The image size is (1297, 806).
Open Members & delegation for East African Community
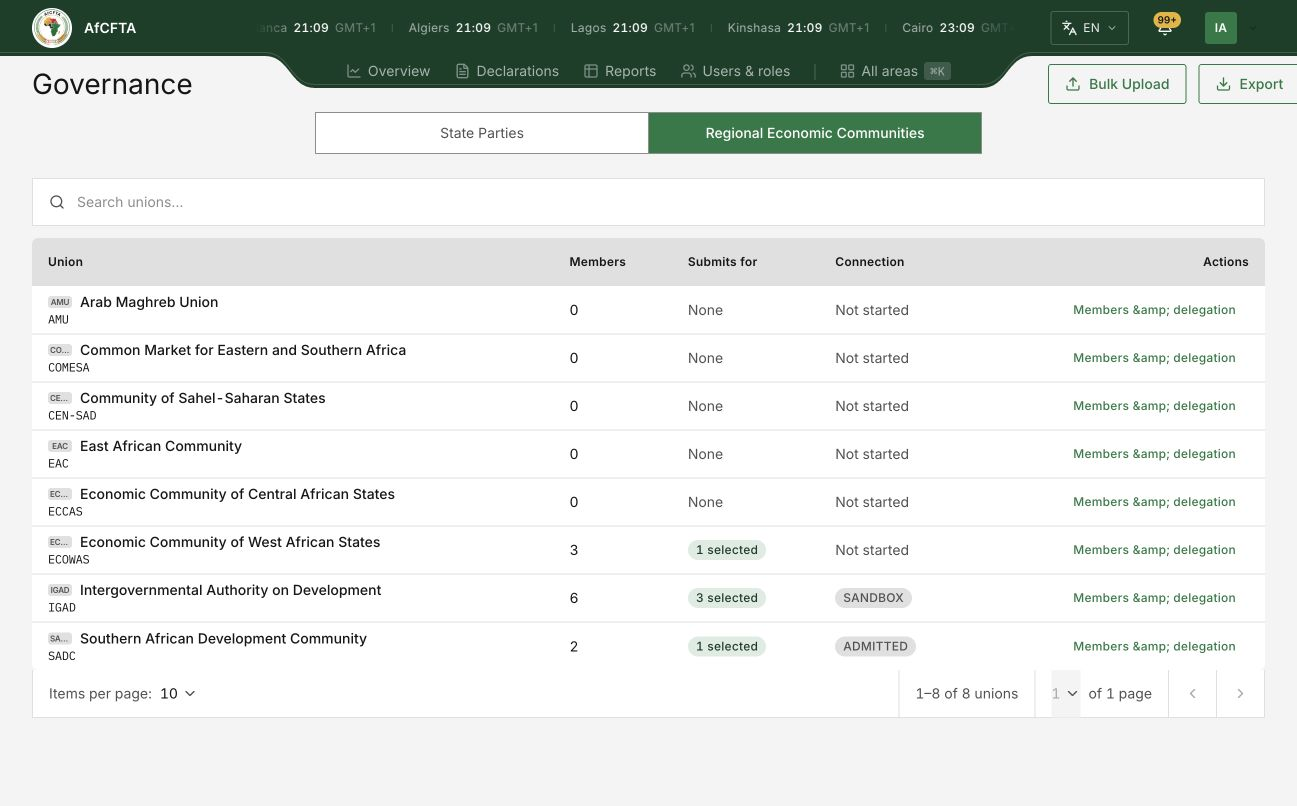pos(1154,454)
